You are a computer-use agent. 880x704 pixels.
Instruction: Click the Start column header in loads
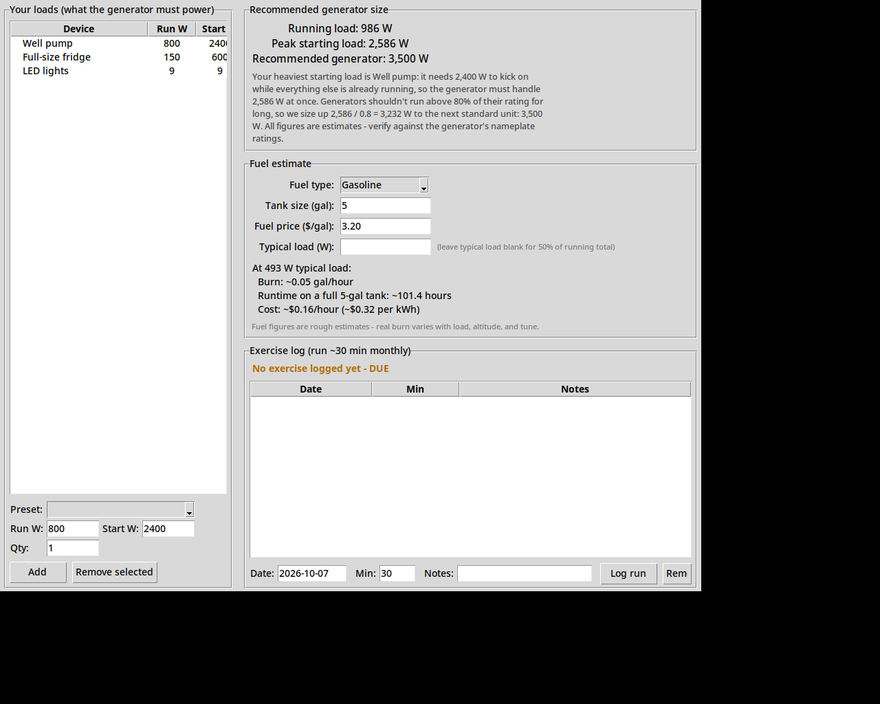point(212,29)
